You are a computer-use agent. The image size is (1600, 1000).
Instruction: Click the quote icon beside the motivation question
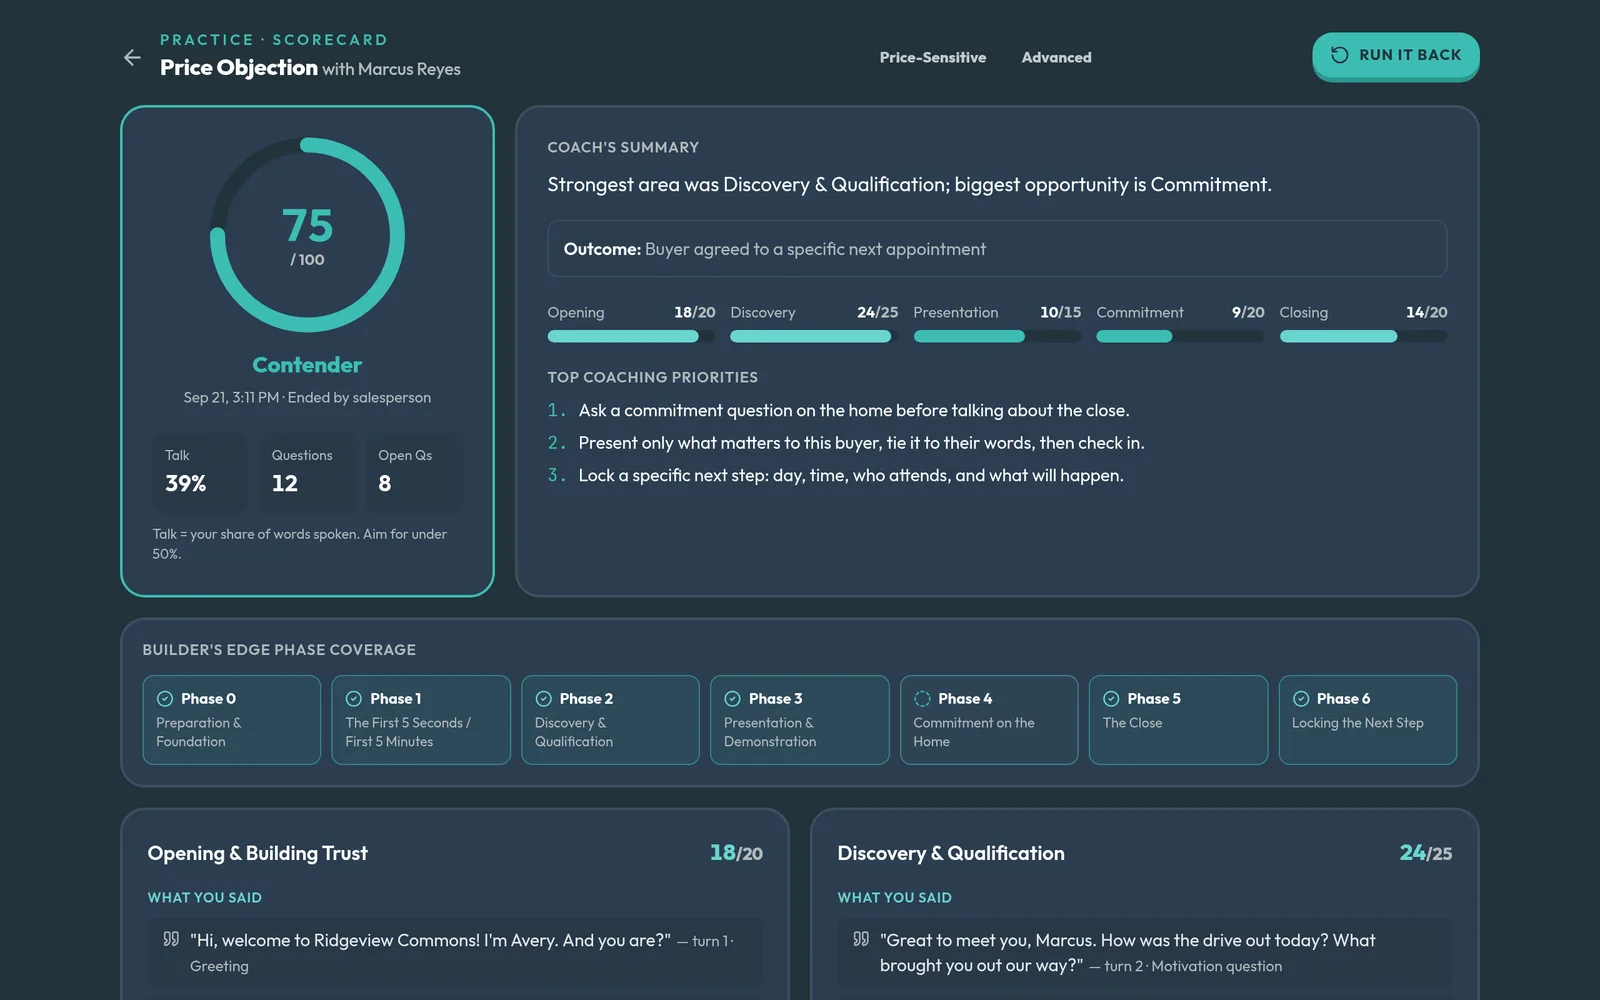(861, 939)
